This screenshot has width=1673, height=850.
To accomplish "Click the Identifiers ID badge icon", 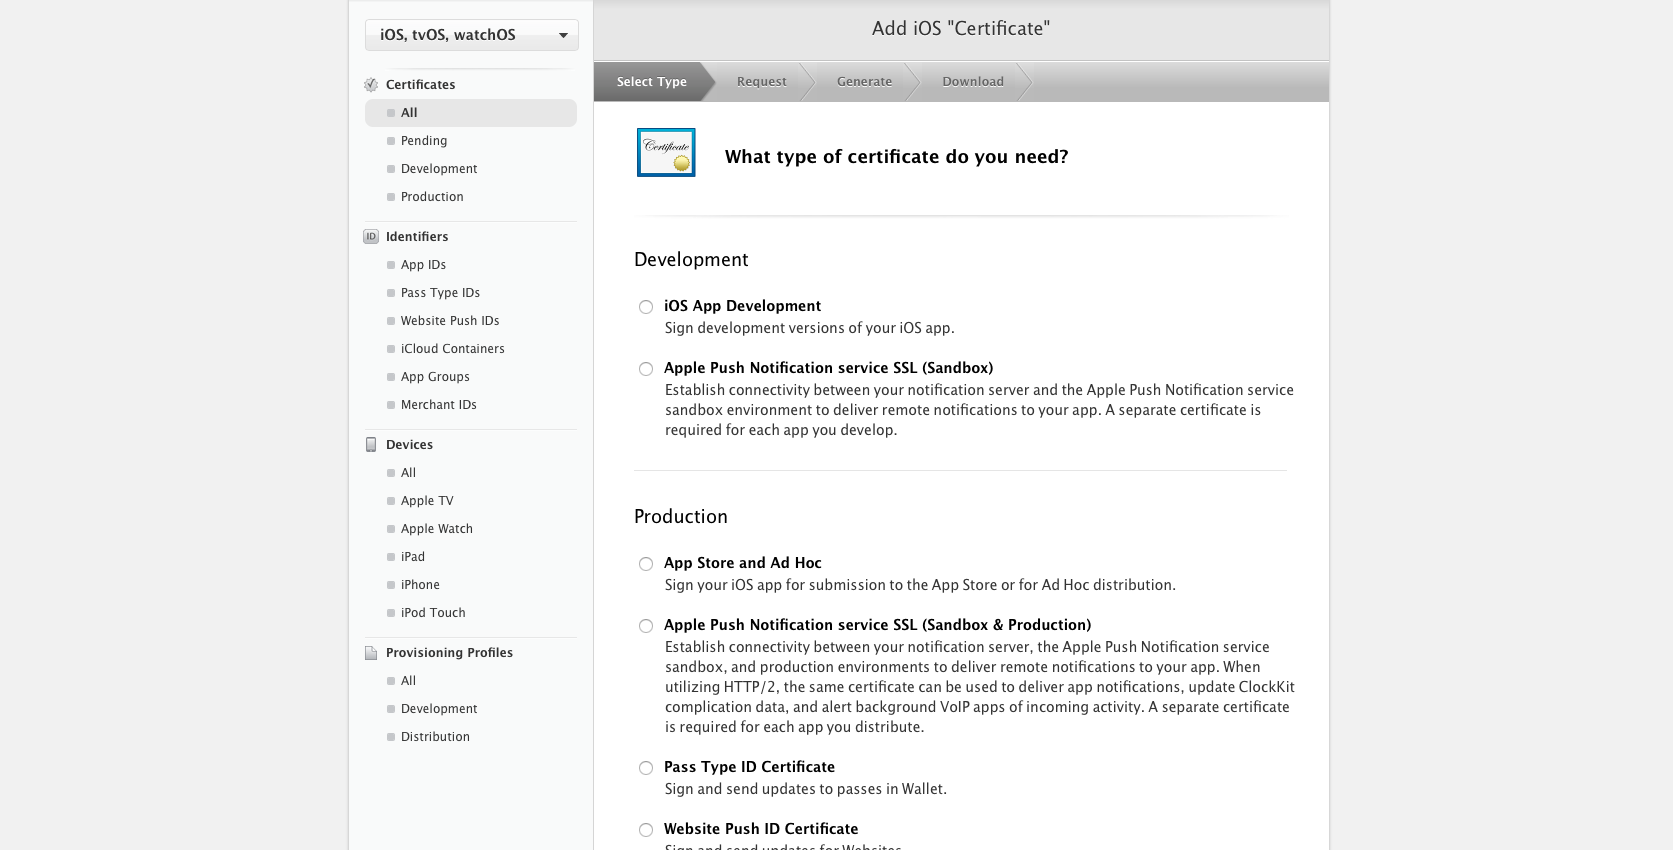I will [371, 237].
